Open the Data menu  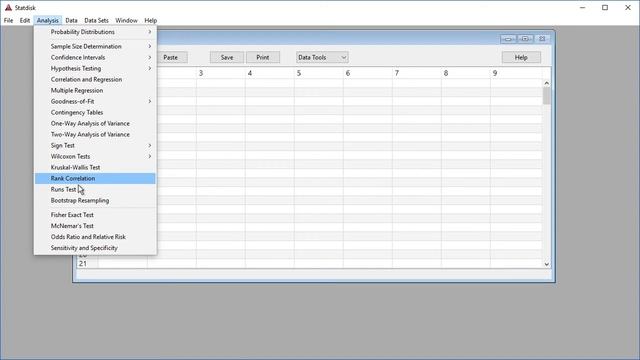pyautogui.click(x=71, y=20)
